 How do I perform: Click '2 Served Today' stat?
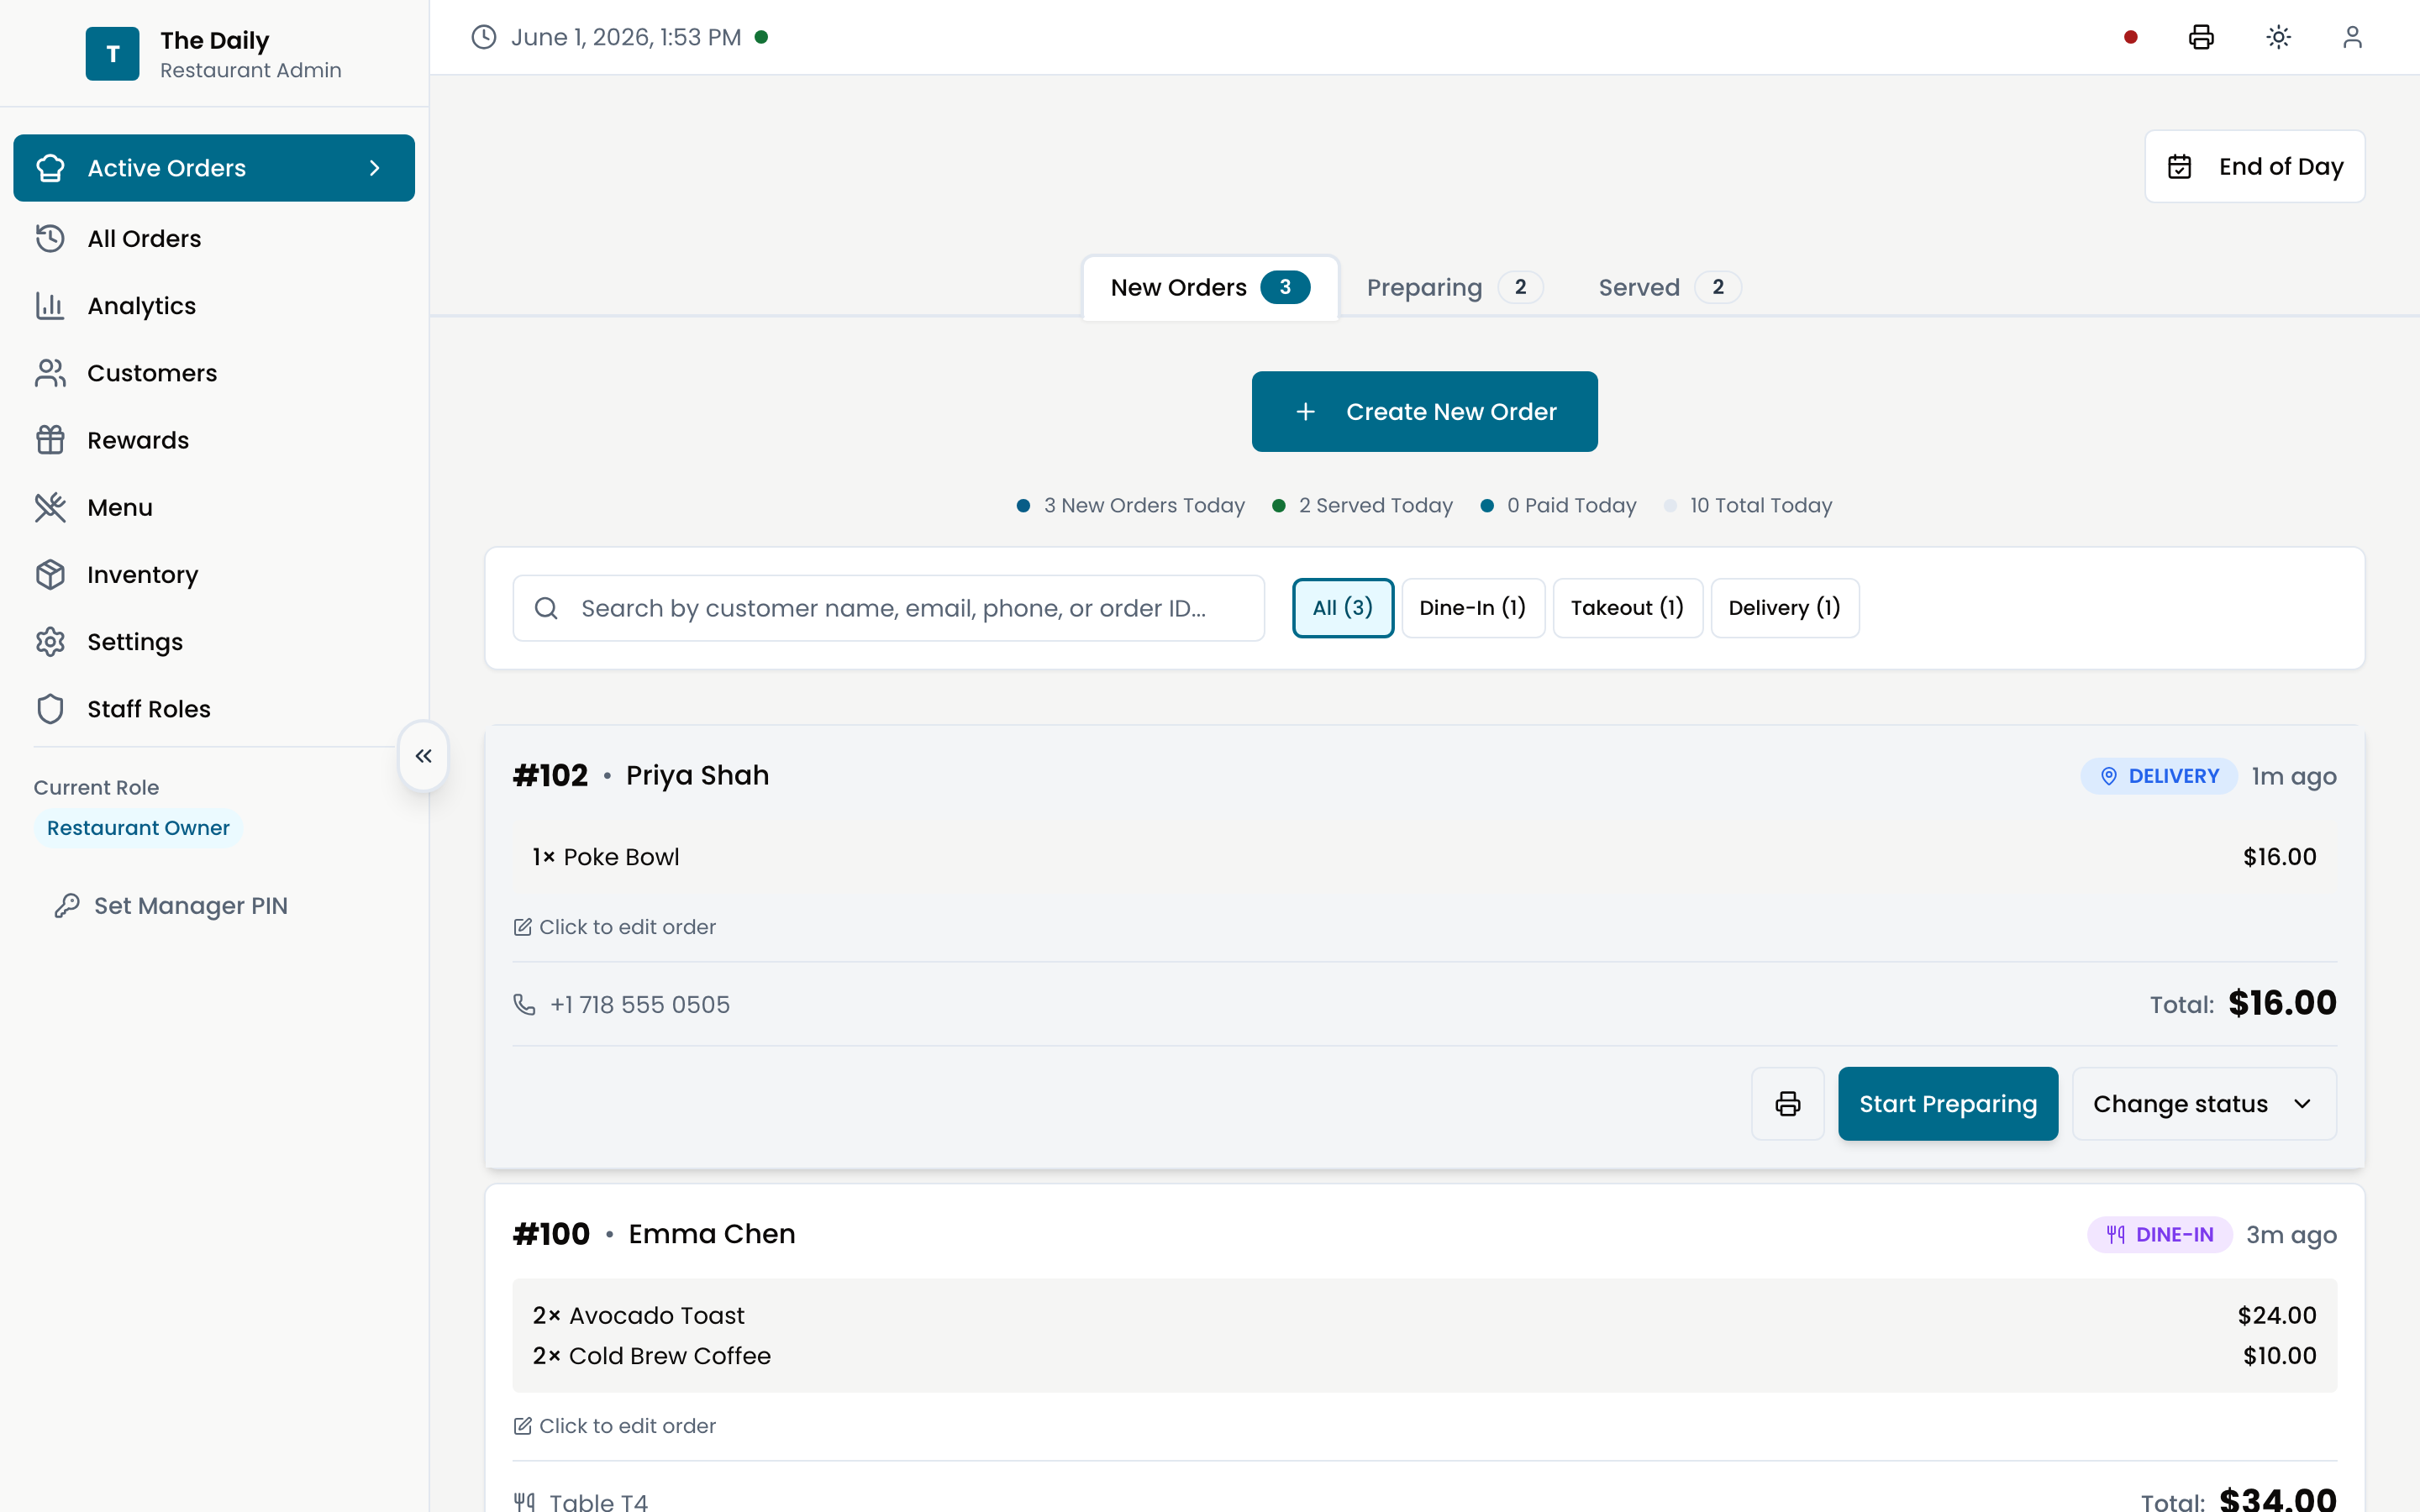(x=1362, y=505)
